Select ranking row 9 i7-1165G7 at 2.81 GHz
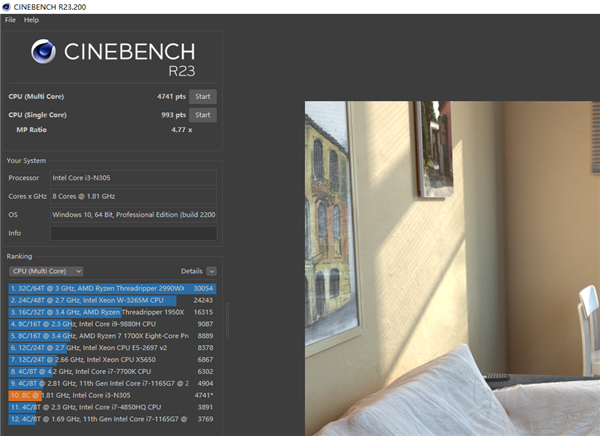 (x=112, y=383)
